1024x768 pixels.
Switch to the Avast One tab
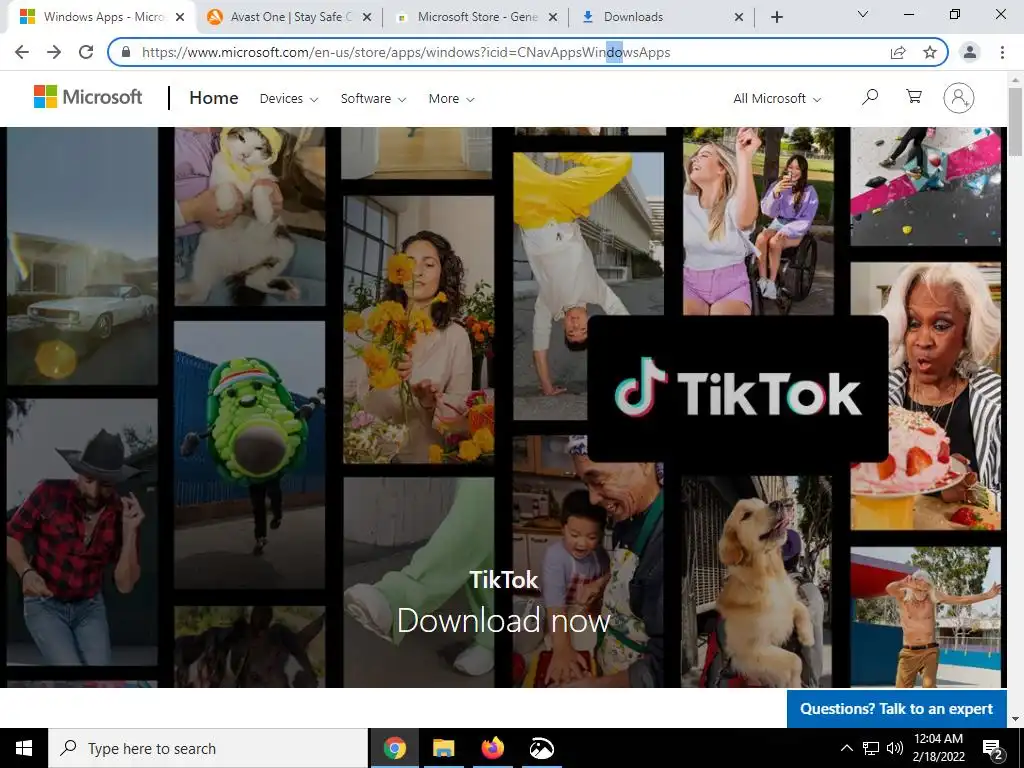[x=289, y=17]
